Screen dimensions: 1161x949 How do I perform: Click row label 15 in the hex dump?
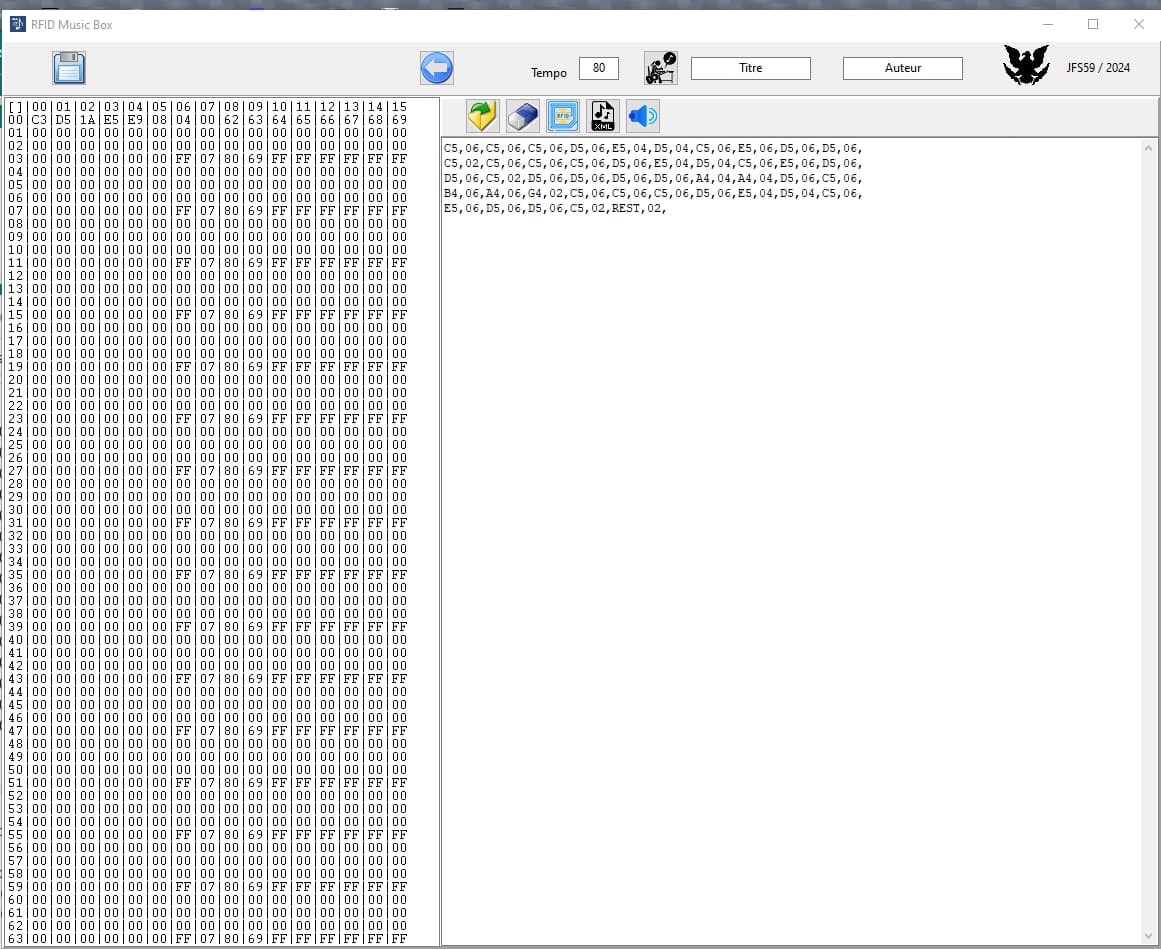[x=16, y=315]
